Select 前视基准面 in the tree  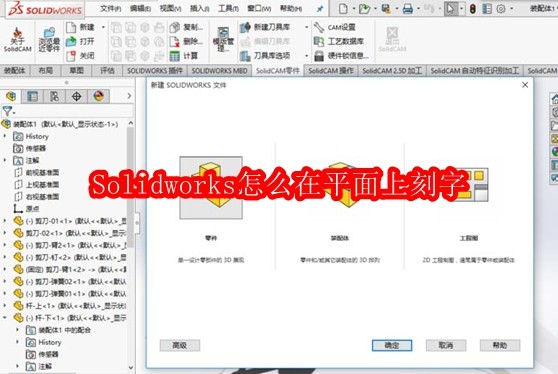tap(36, 173)
